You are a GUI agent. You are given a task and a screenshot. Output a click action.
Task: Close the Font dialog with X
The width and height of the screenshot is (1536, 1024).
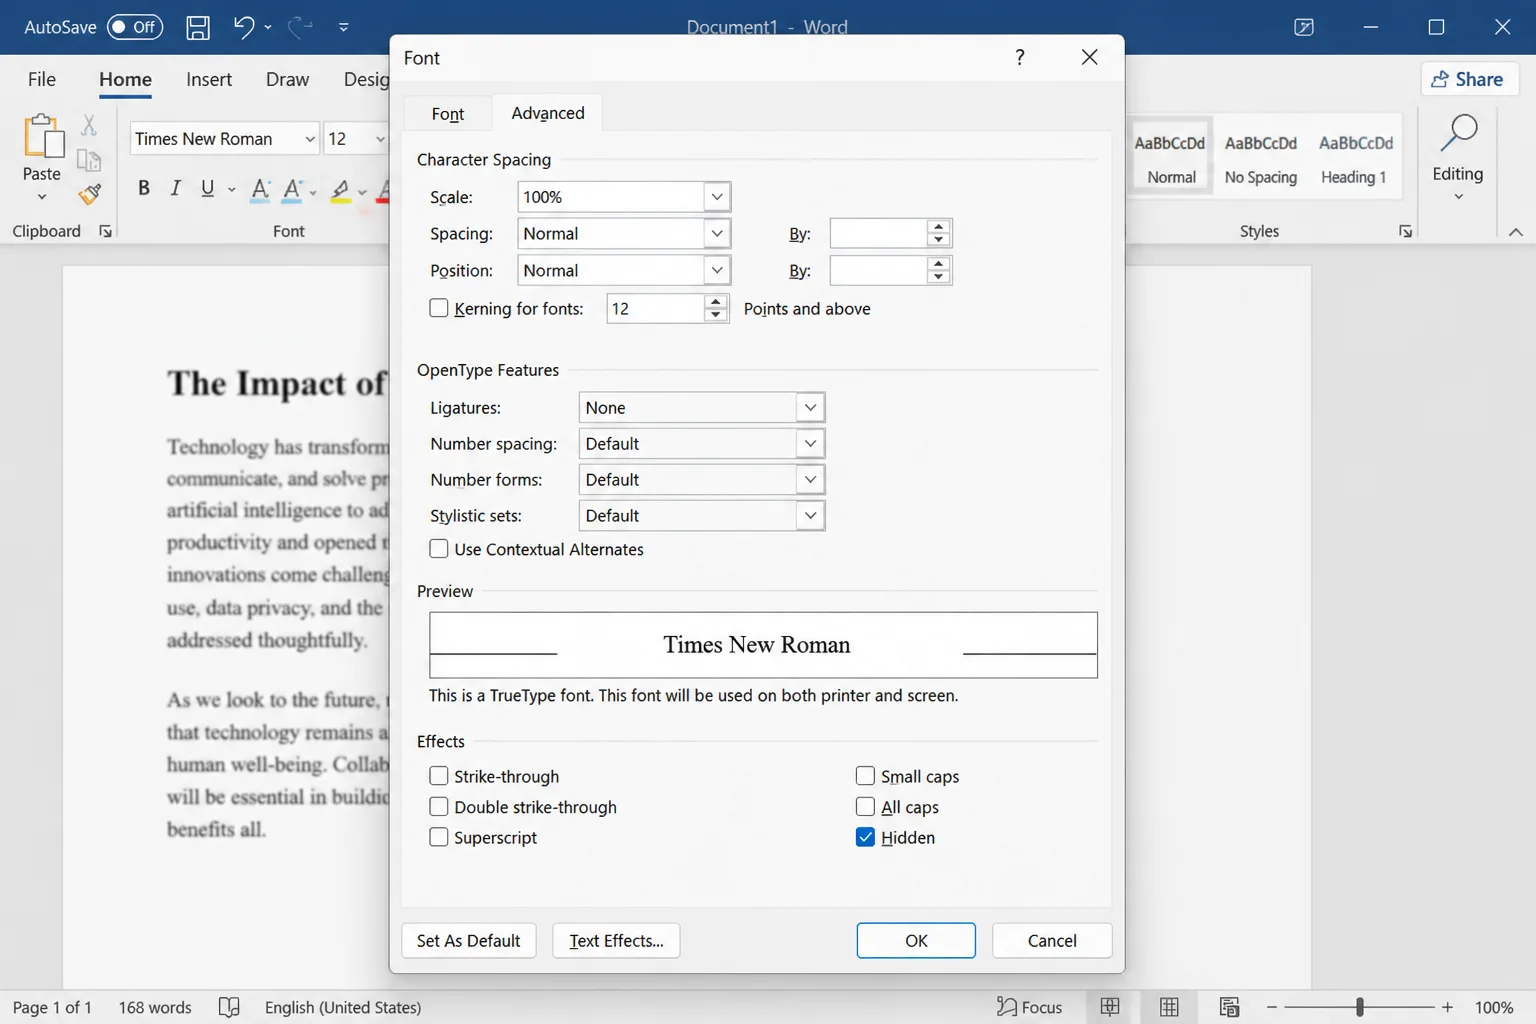pyautogui.click(x=1090, y=57)
